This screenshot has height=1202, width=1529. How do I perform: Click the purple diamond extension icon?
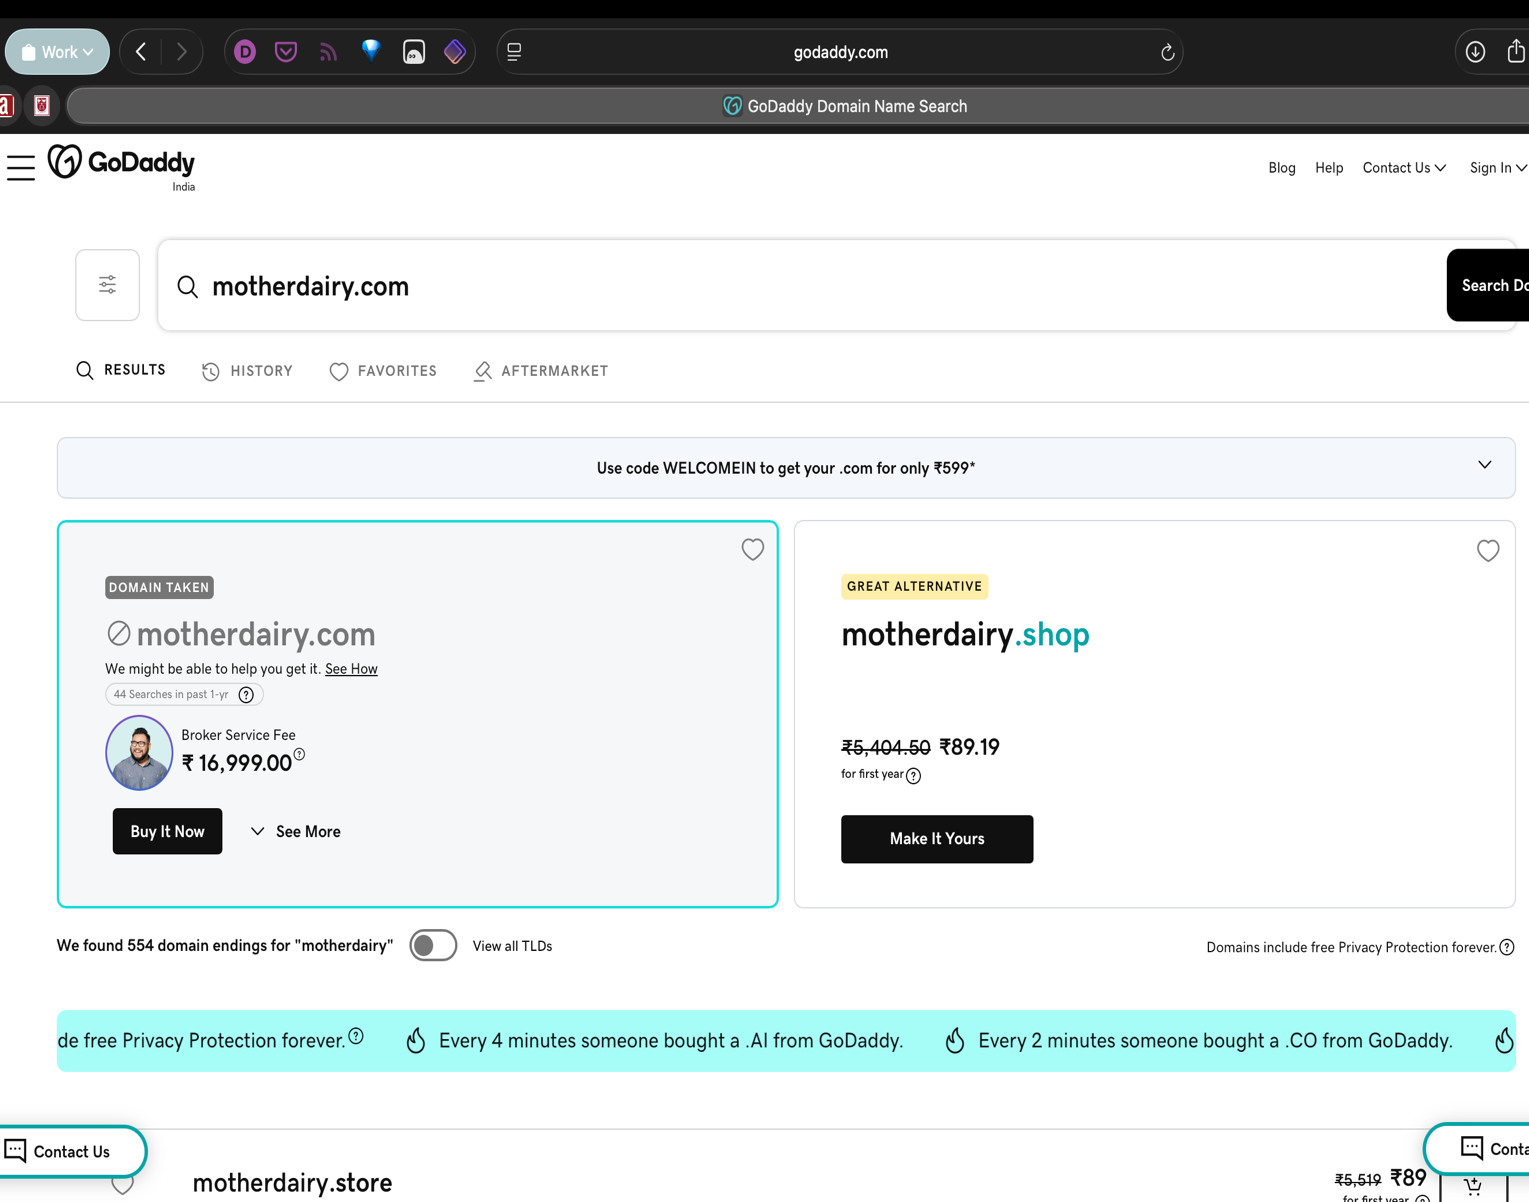[455, 52]
